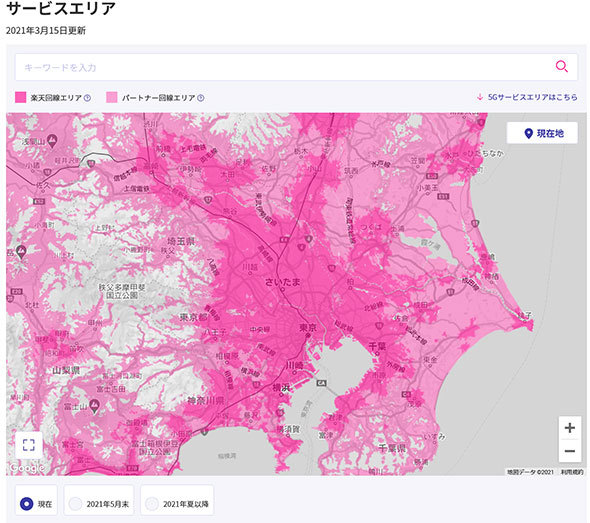
Task: Click the 東京 city label on map
Action: point(308,328)
